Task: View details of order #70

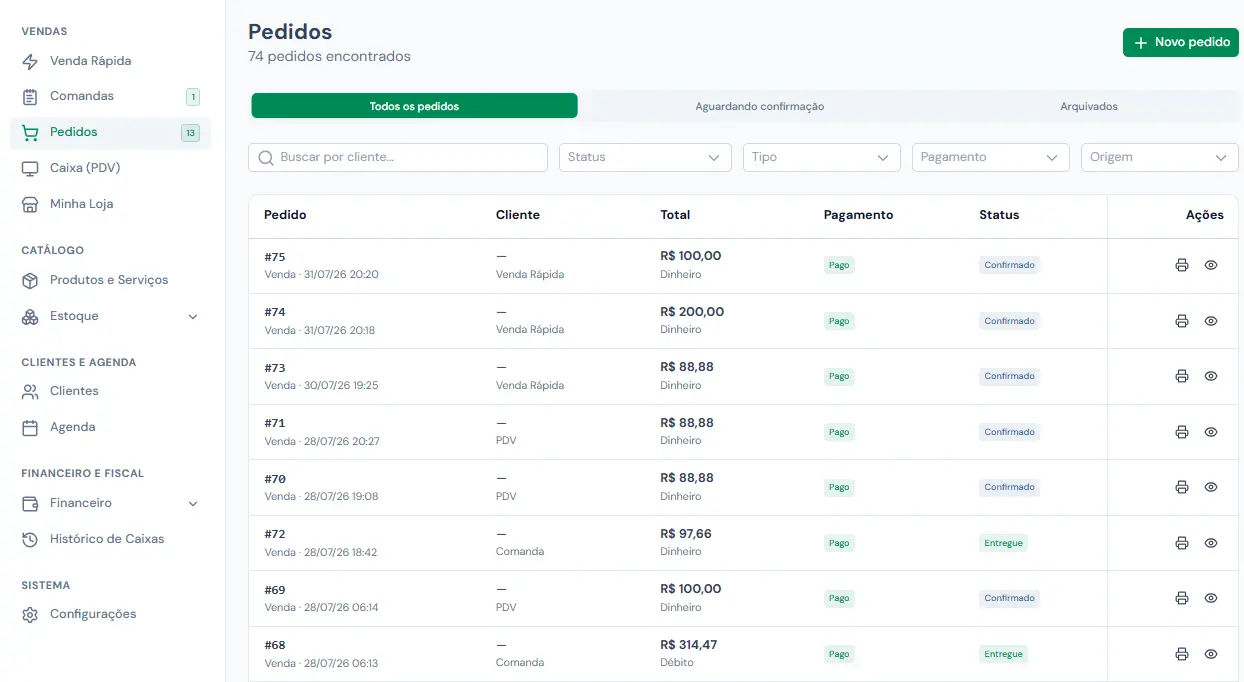Action: point(1211,487)
